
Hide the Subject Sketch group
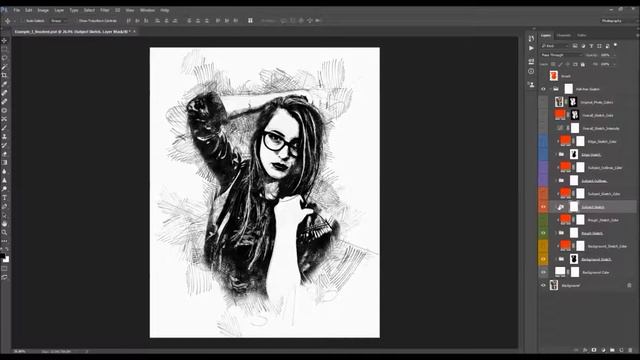tap(543, 207)
